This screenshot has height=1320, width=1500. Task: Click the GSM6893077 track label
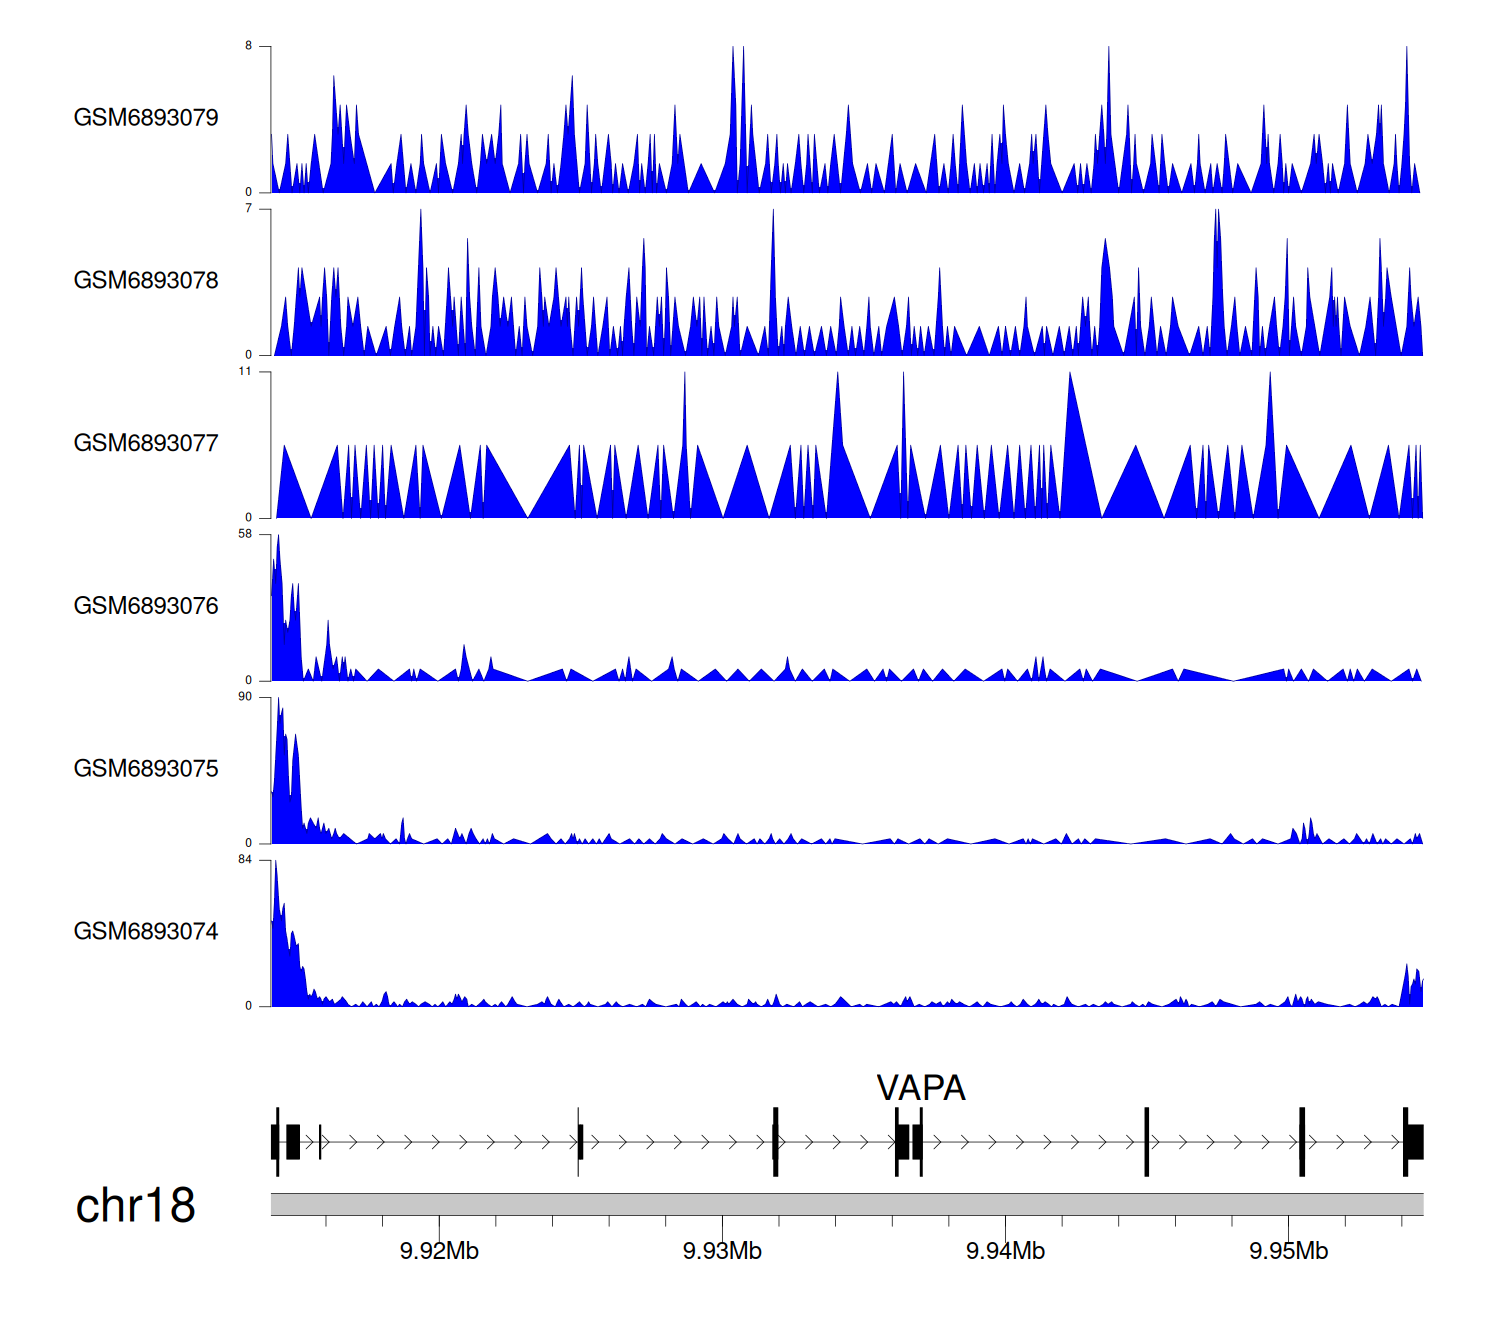(146, 444)
